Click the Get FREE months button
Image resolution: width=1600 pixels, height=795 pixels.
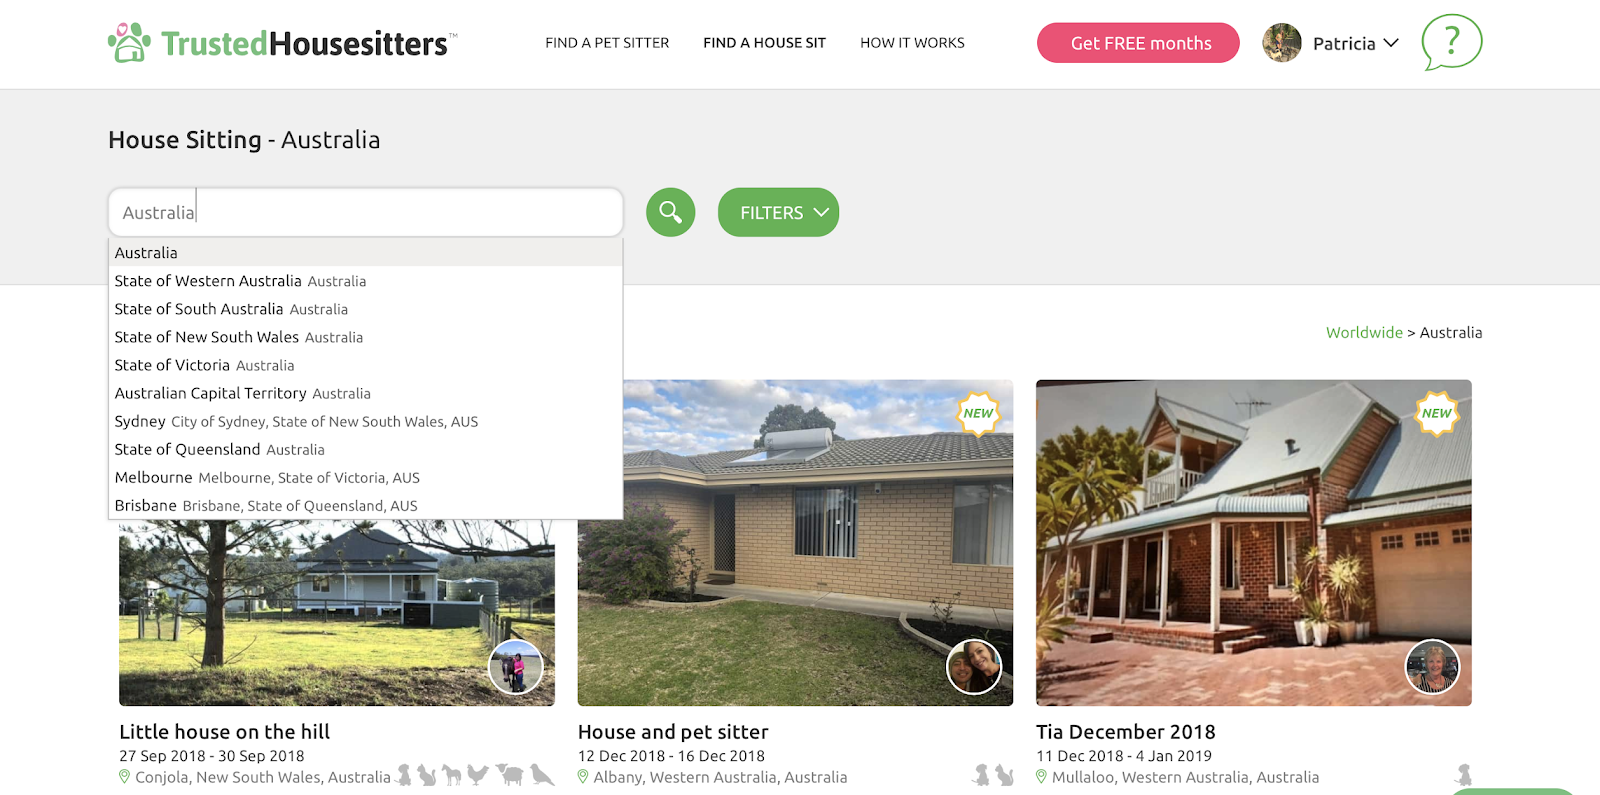coord(1138,43)
